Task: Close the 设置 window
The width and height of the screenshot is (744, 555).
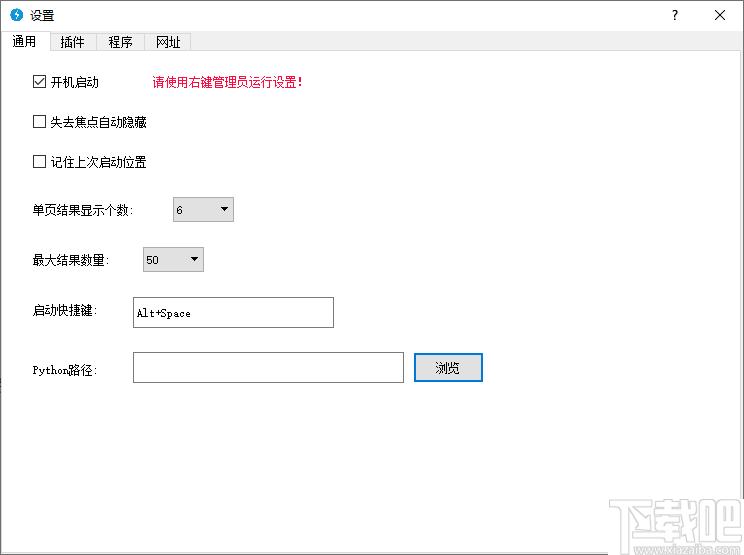Action: (x=719, y=15)
